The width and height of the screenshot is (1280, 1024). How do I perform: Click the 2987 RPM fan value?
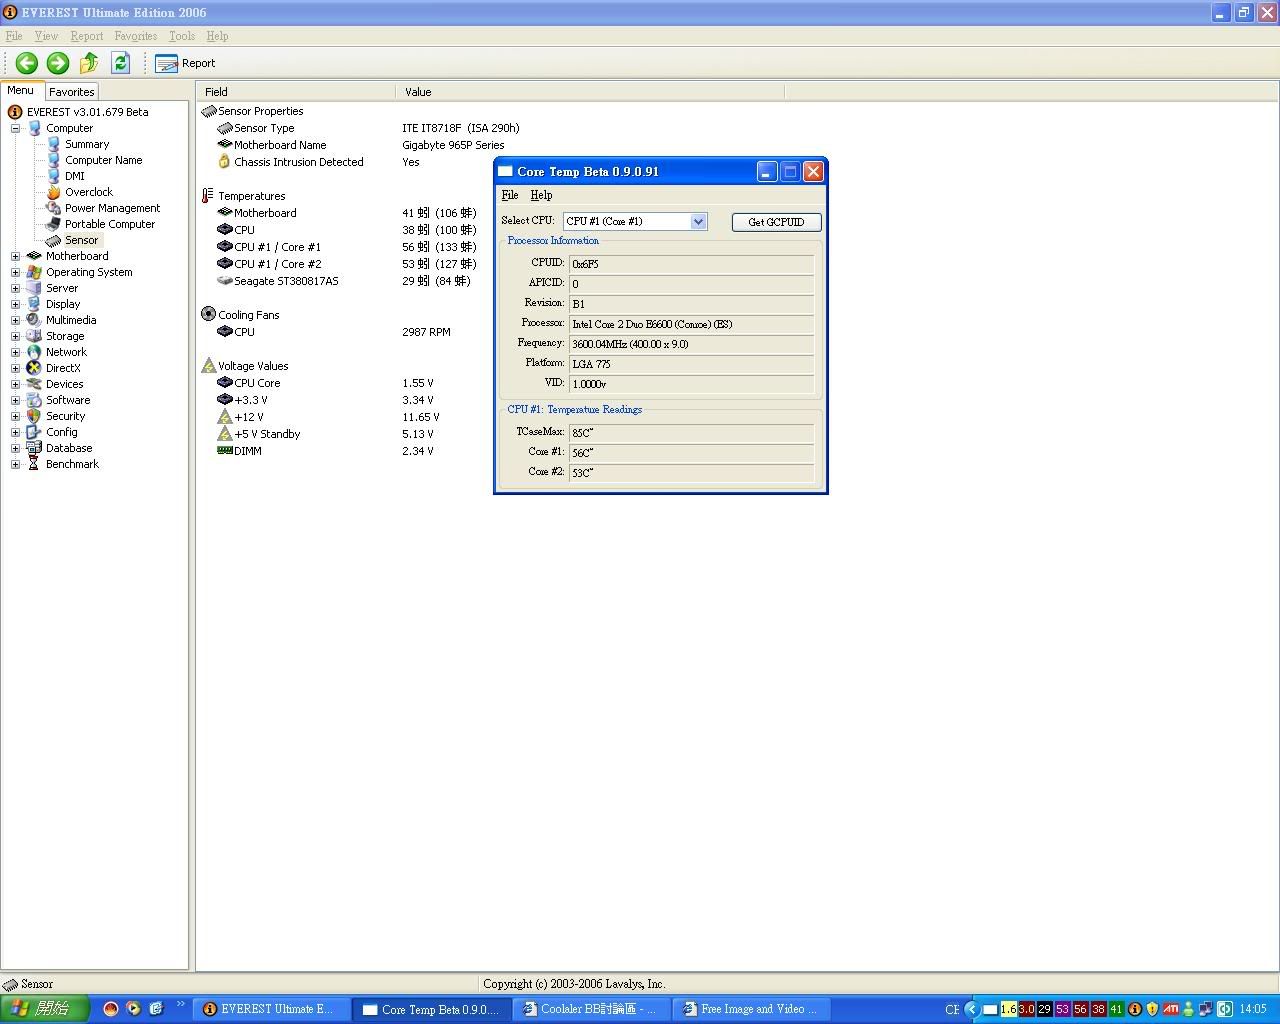(x=426, y=332)
